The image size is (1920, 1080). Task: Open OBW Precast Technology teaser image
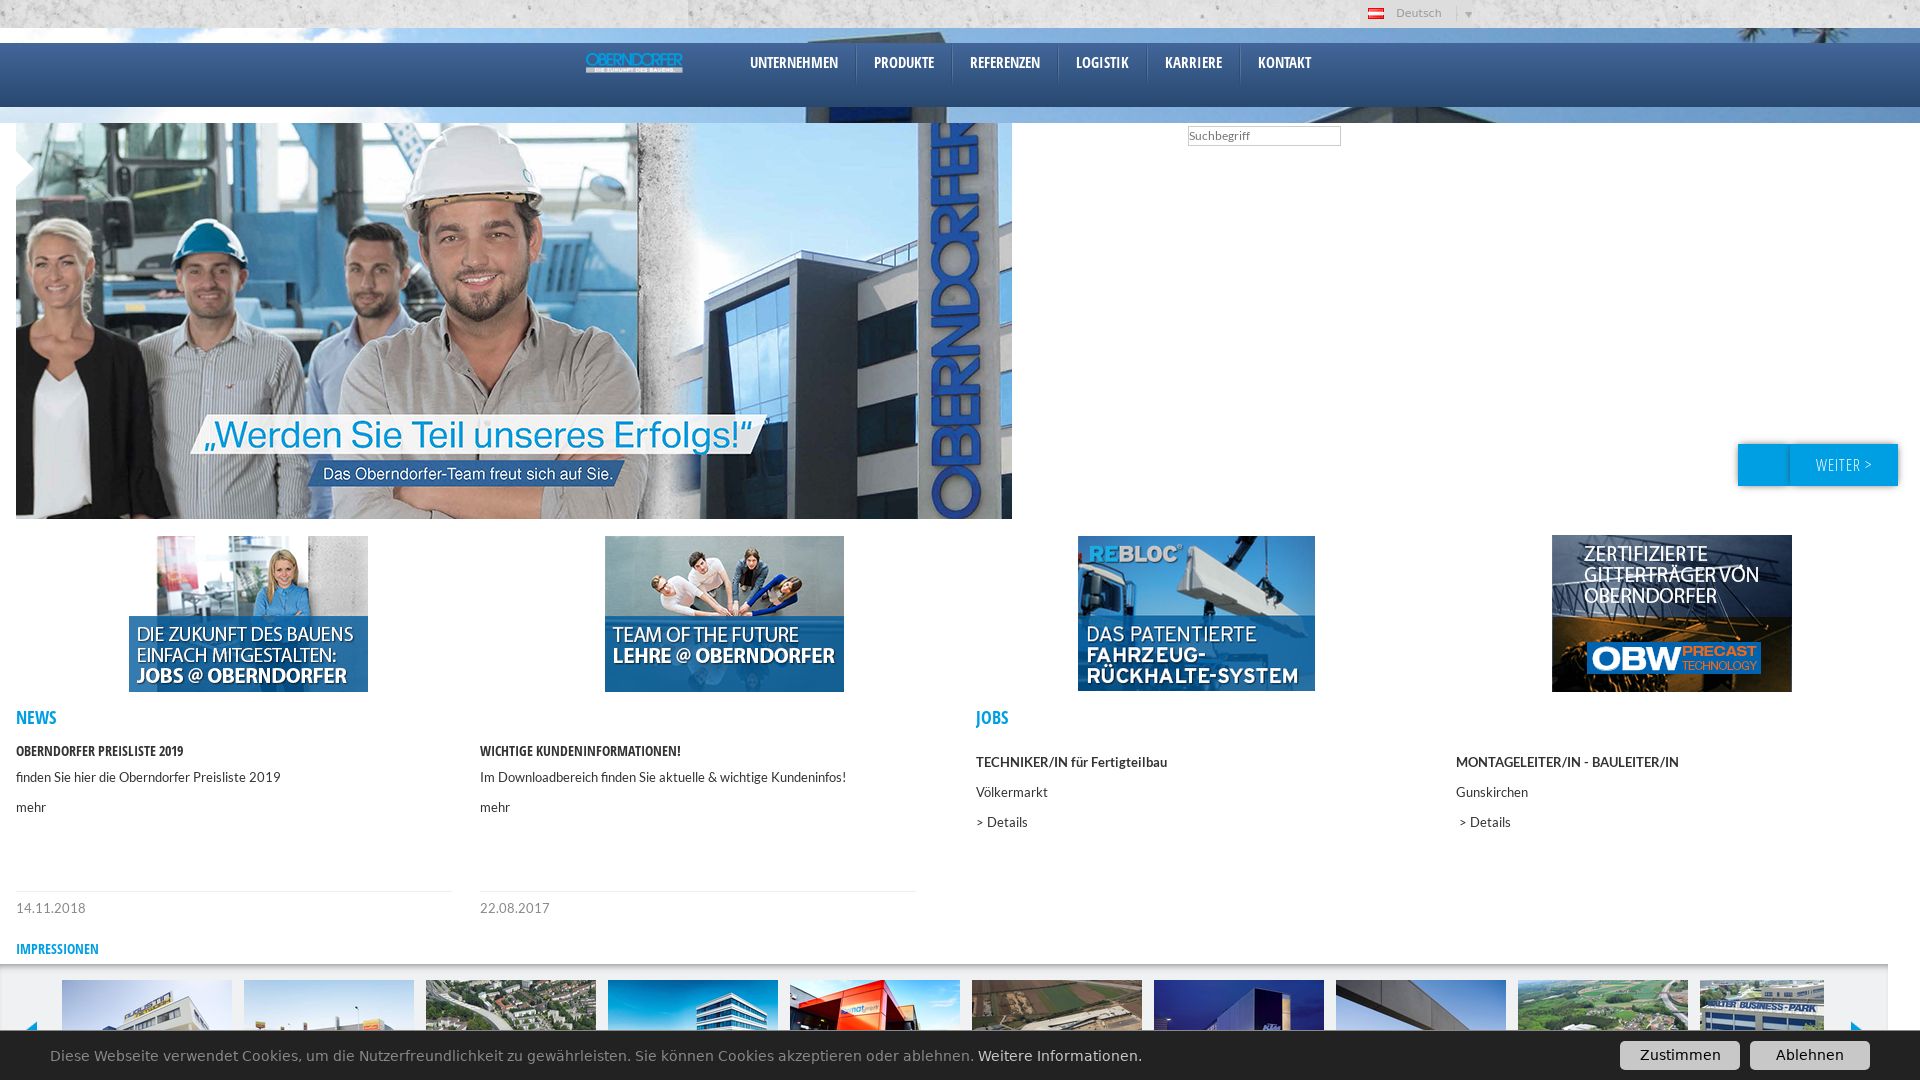(x=1672, y=613)
